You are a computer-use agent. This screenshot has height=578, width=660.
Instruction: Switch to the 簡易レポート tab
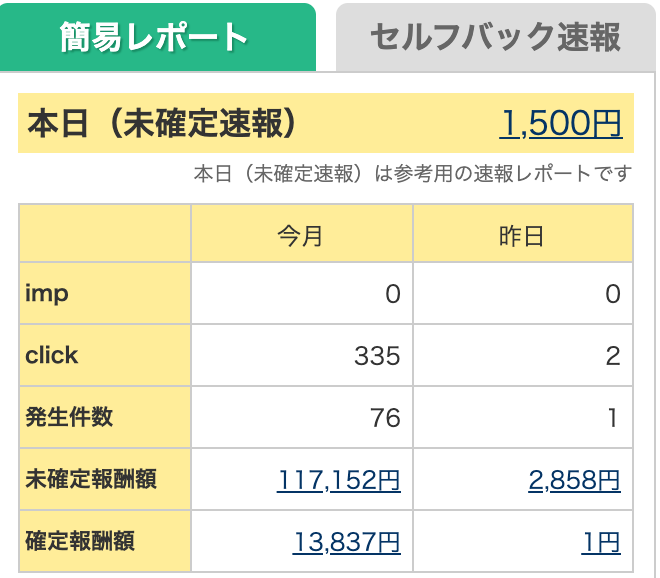157,37
